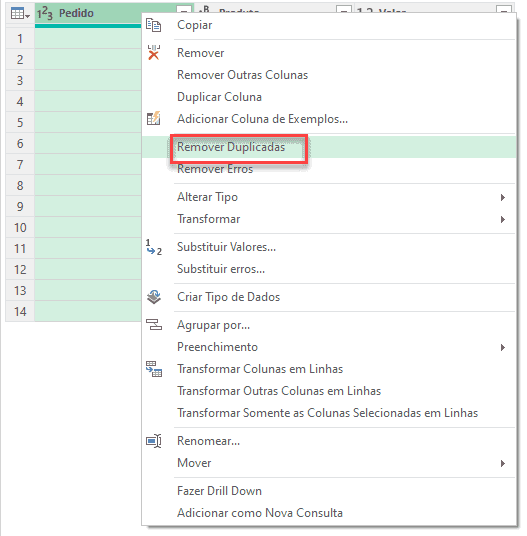Click the Criar Tipo de Dados icon

(154, 297)
